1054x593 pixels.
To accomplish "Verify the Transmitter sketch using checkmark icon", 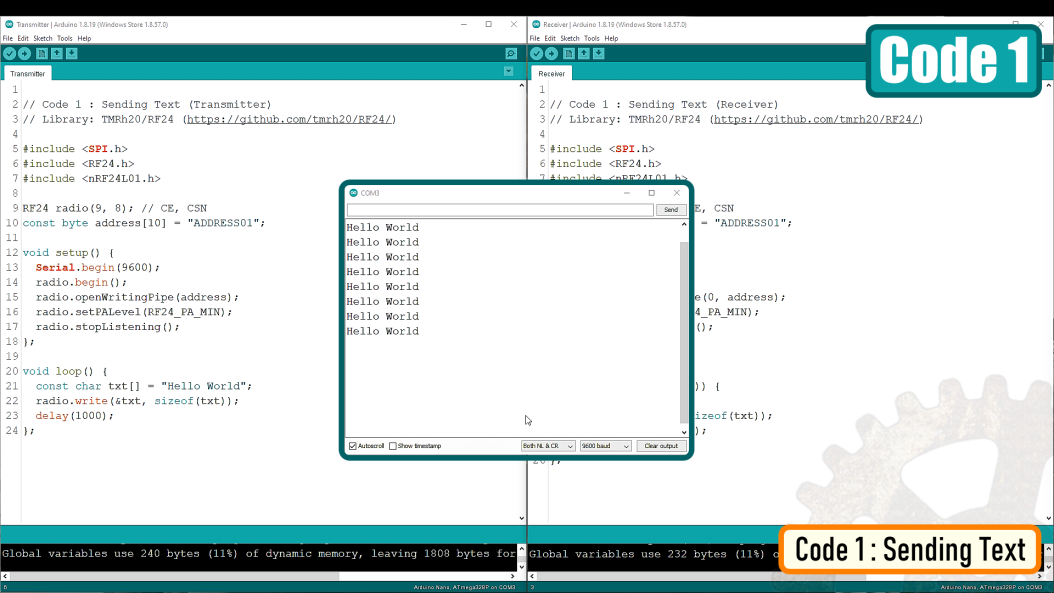I will coord(10,54).
